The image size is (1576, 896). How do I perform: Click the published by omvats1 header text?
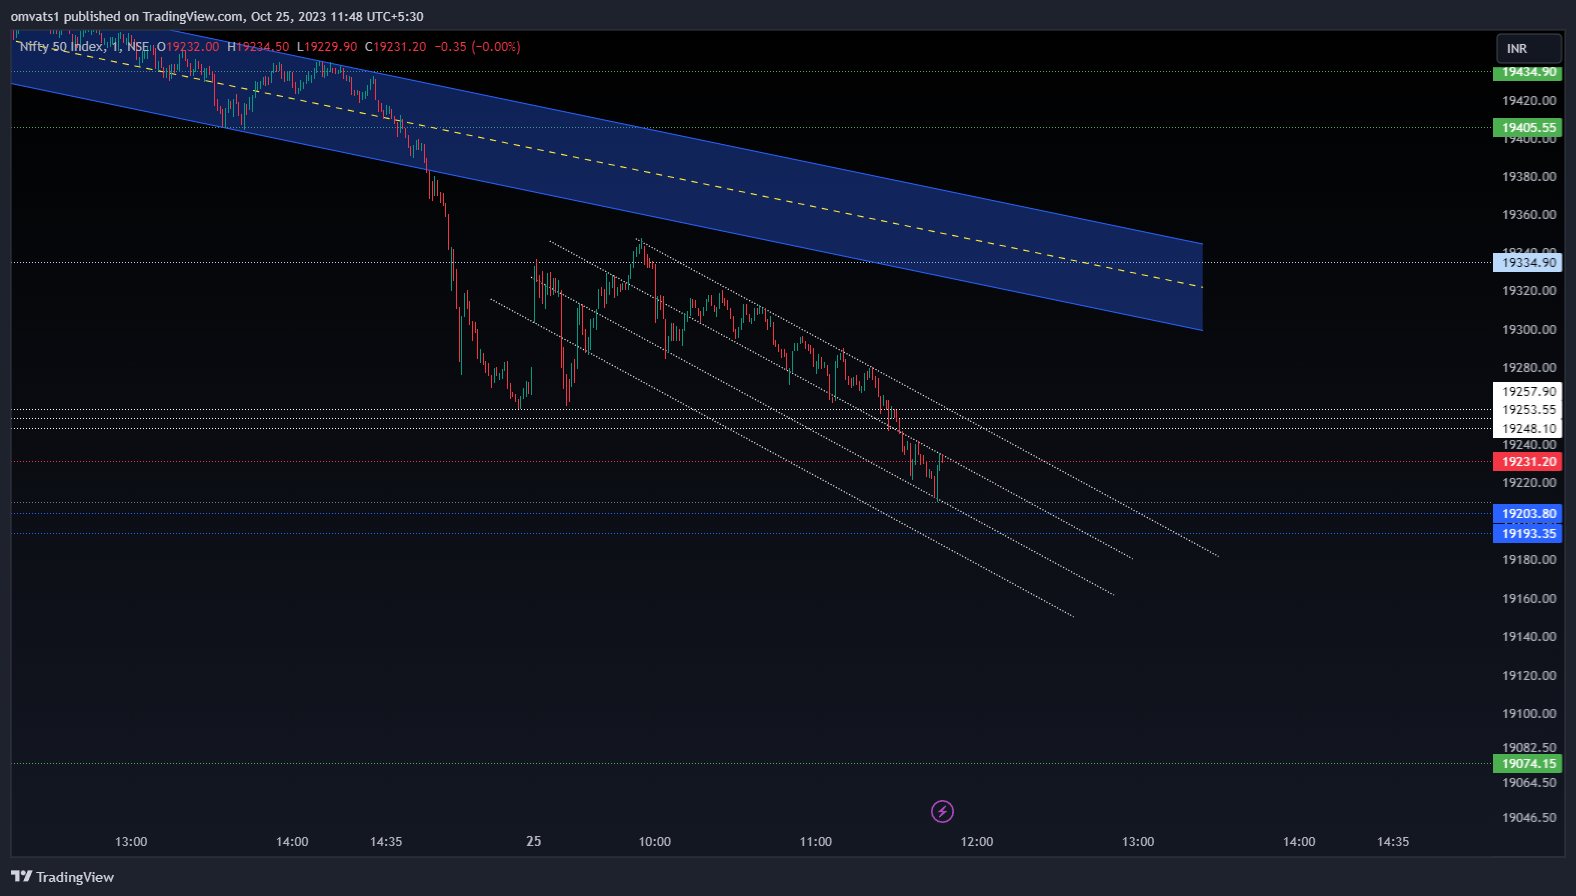click(x=217, y=17)
